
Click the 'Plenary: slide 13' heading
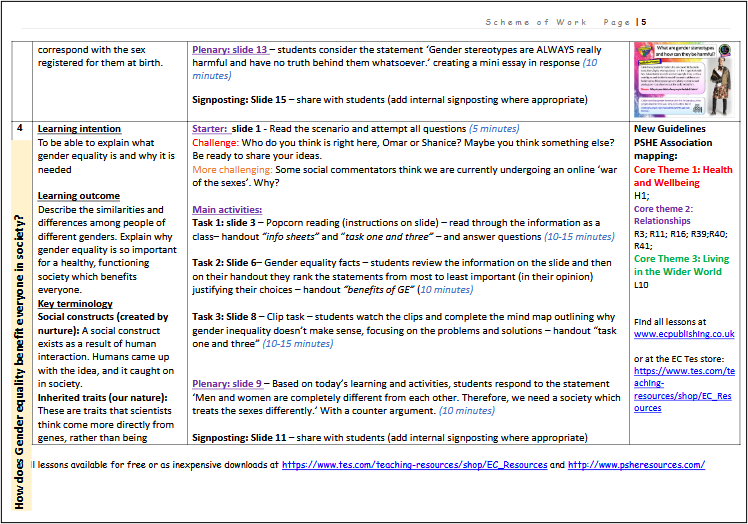(x=230, y=50)
